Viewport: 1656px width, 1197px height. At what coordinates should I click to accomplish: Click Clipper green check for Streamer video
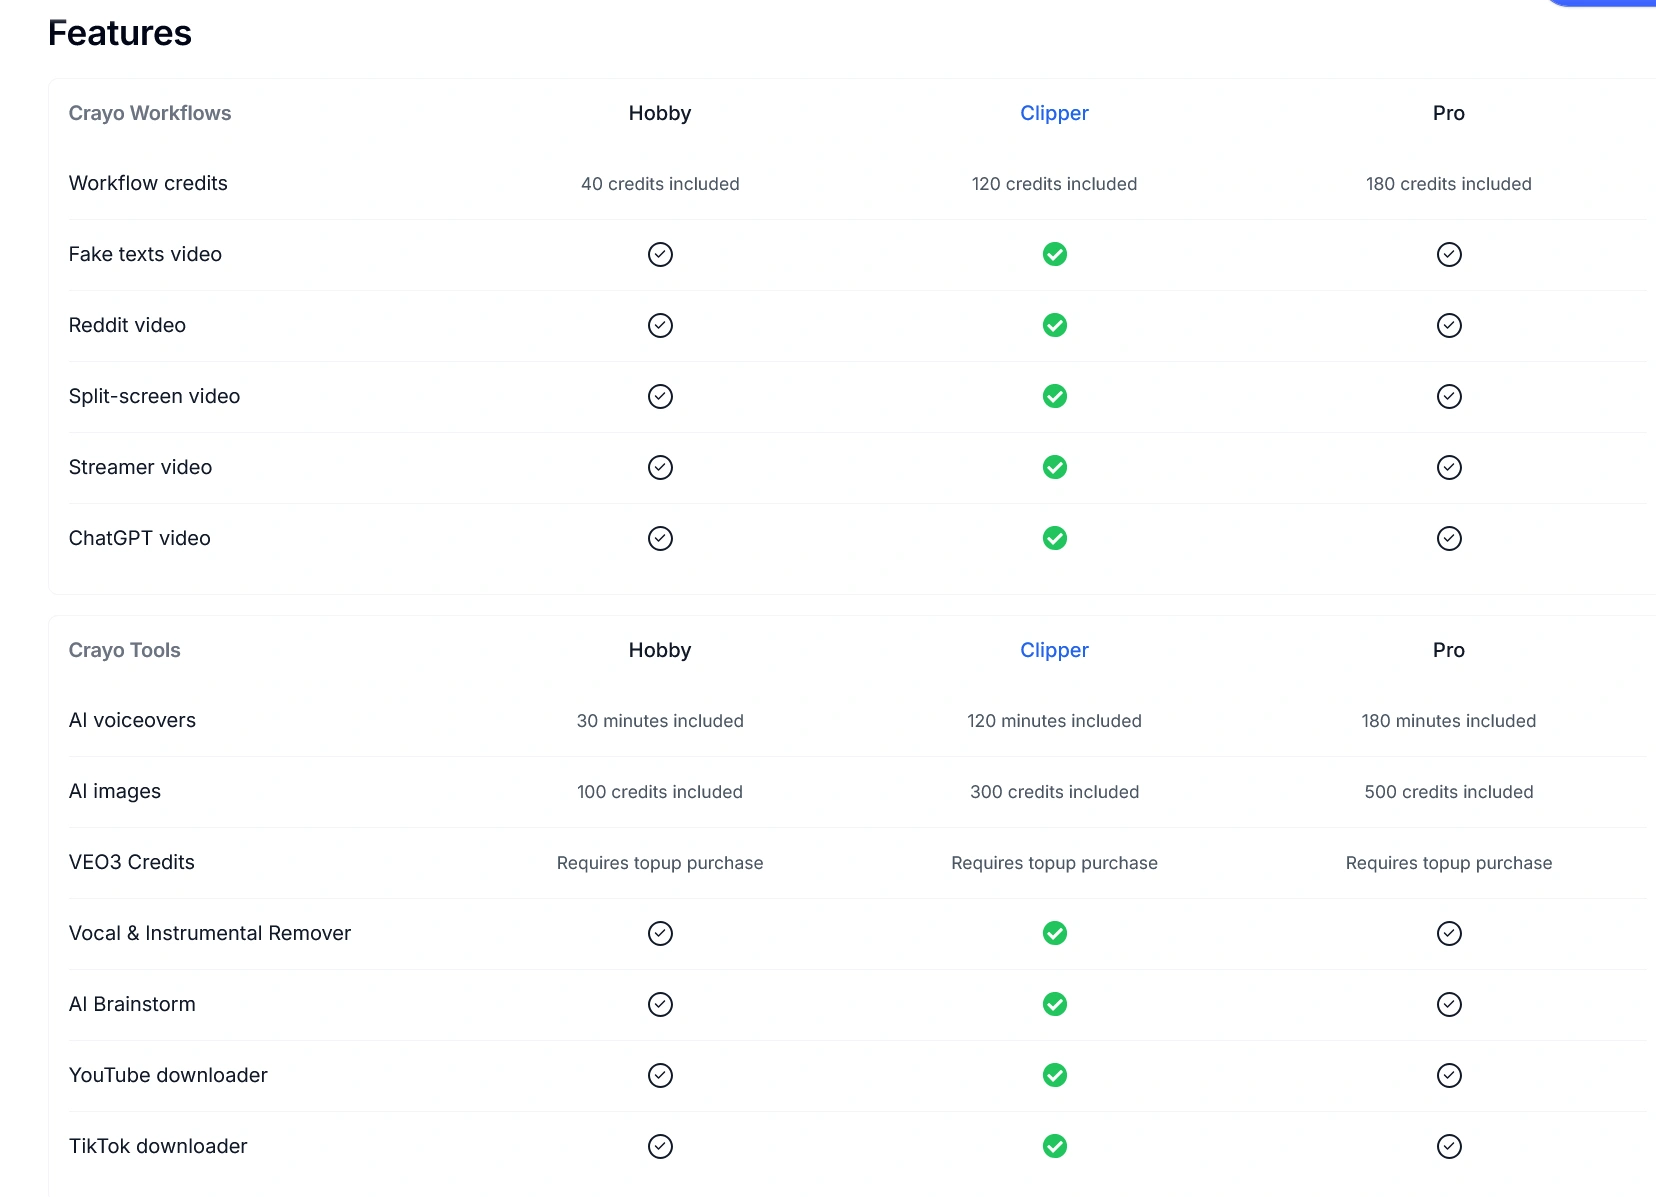point(1054,467)
